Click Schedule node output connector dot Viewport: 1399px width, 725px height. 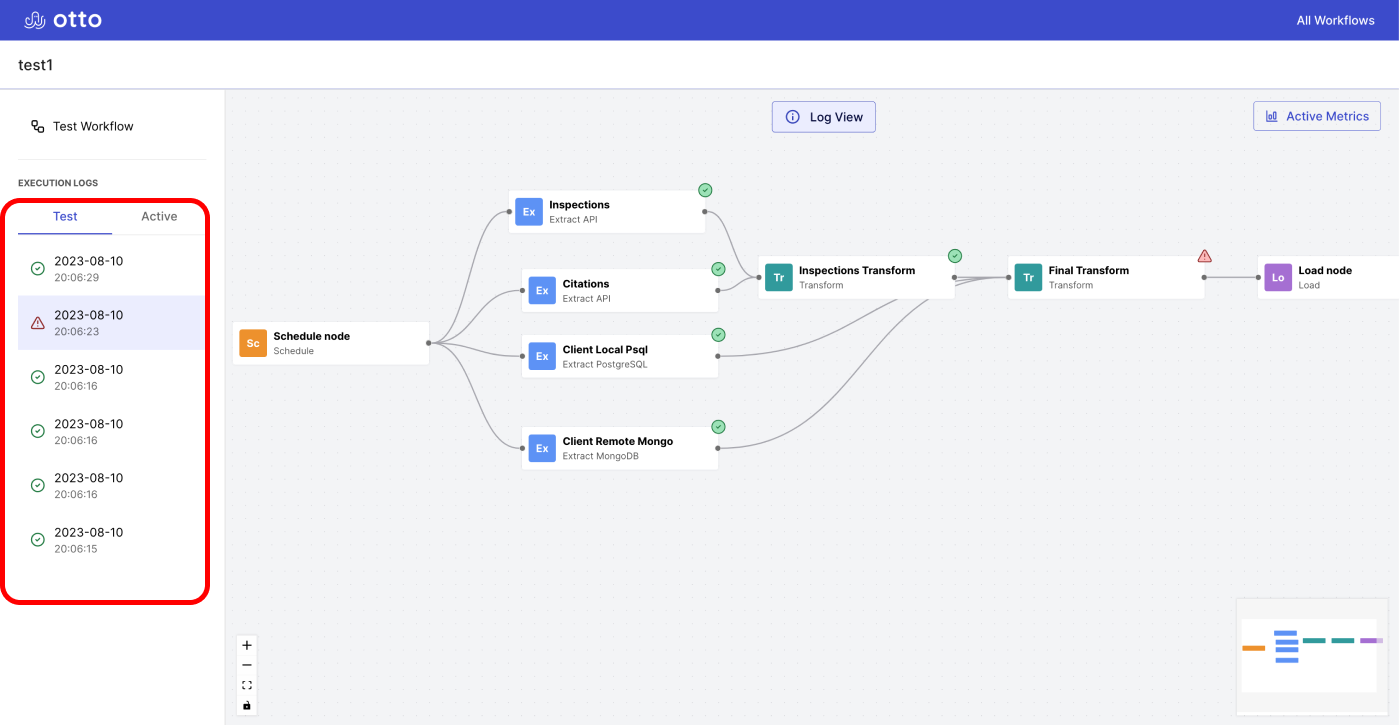pos(429,343)
